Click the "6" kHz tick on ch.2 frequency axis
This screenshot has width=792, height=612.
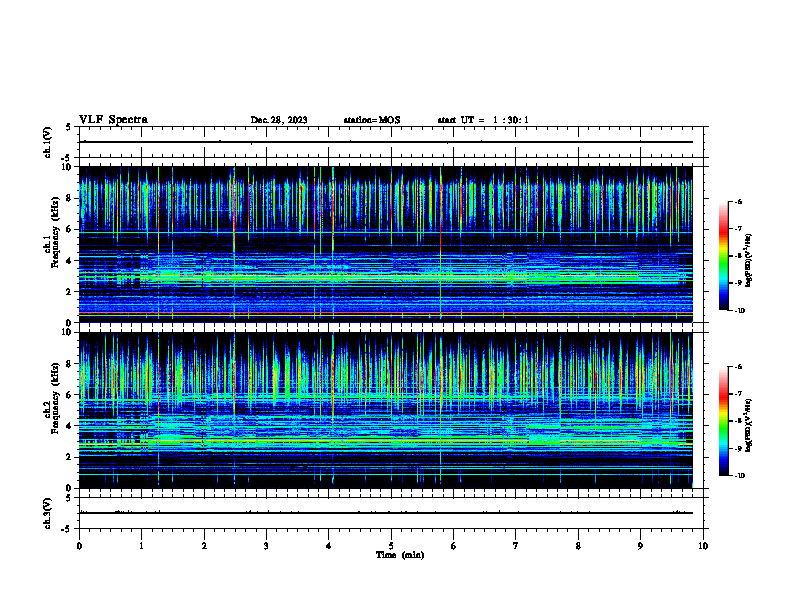click(x=70, y=395)
